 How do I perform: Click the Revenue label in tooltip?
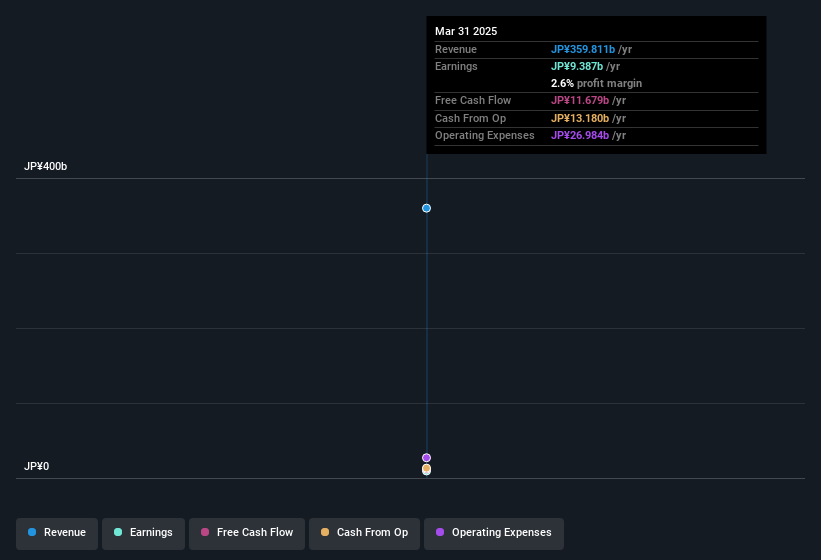(456, 49)
